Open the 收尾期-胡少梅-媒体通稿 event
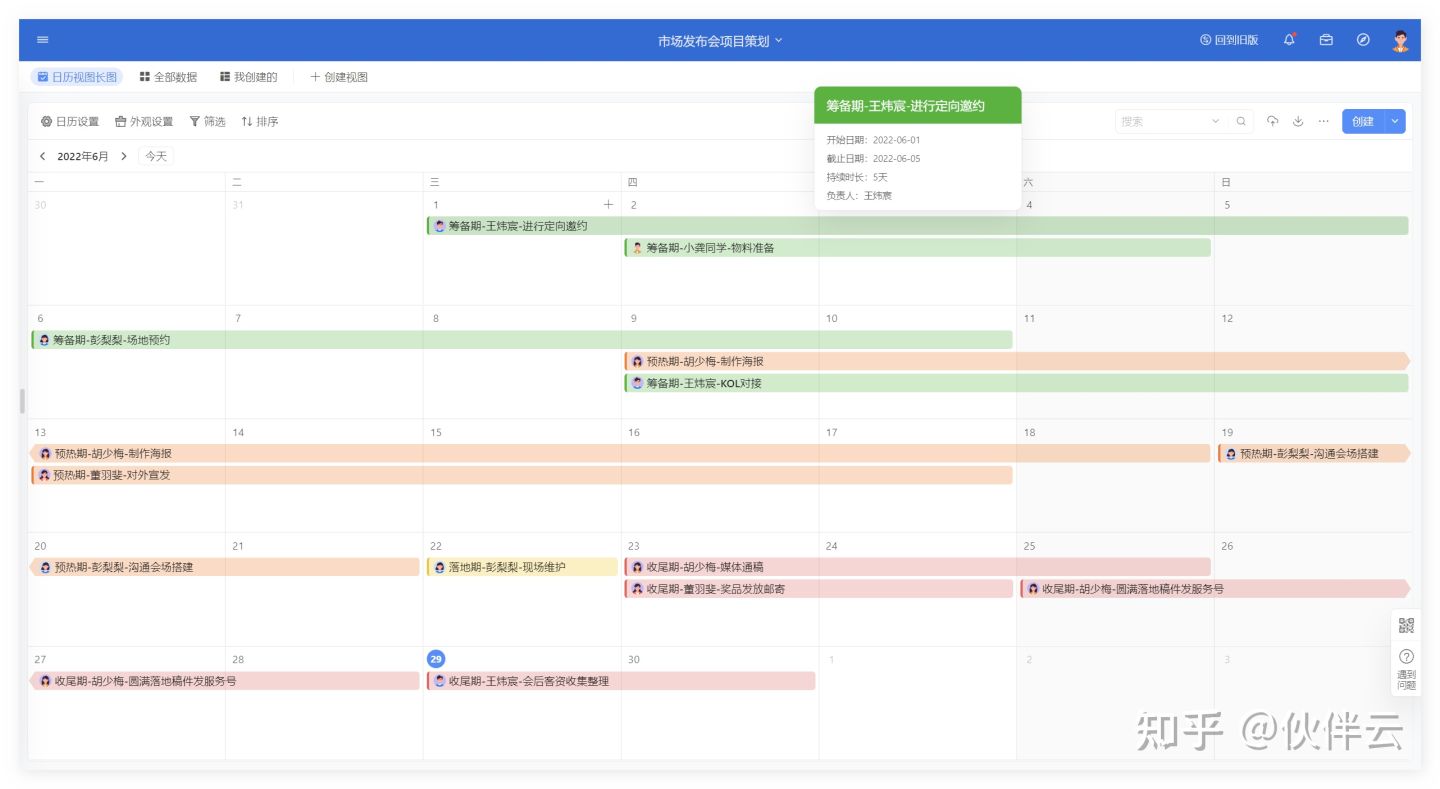The image size is (1440, 789). 917,567
